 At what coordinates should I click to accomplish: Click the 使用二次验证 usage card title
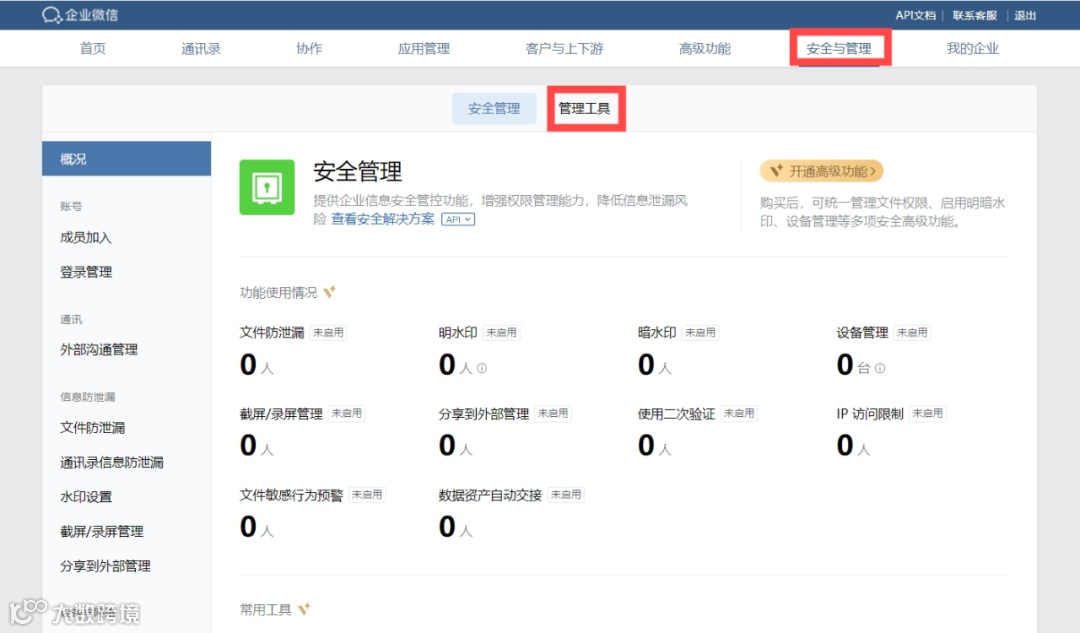676,414
